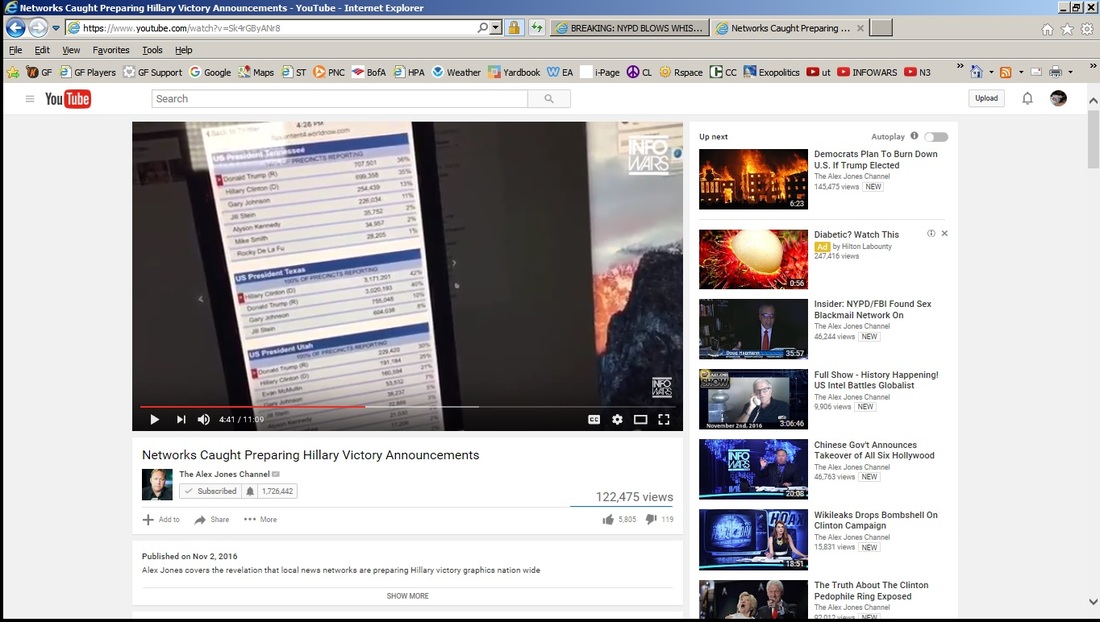Open the recent pages dropdown arrow
The height and width of the screenshot is (622, 1100).
(55, 29)
